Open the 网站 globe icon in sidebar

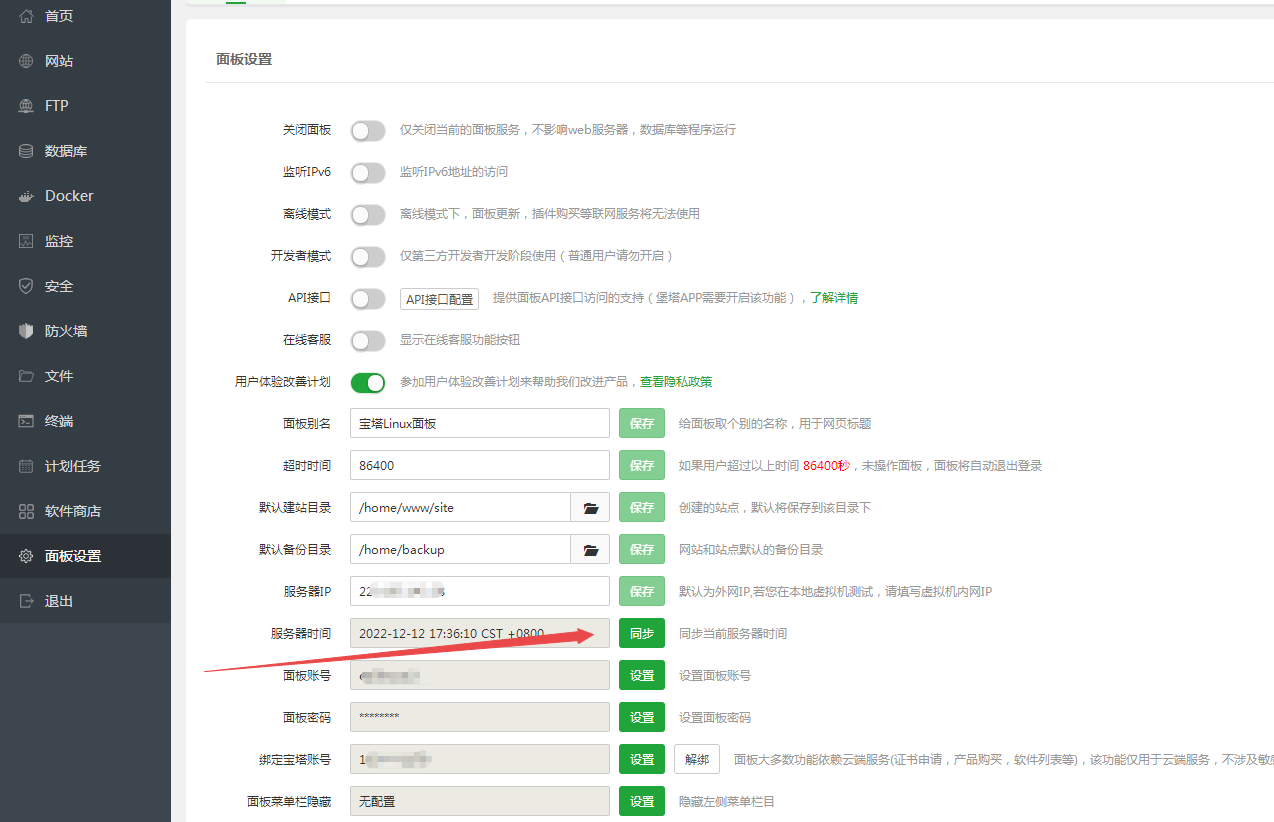[x=26, y=61]
